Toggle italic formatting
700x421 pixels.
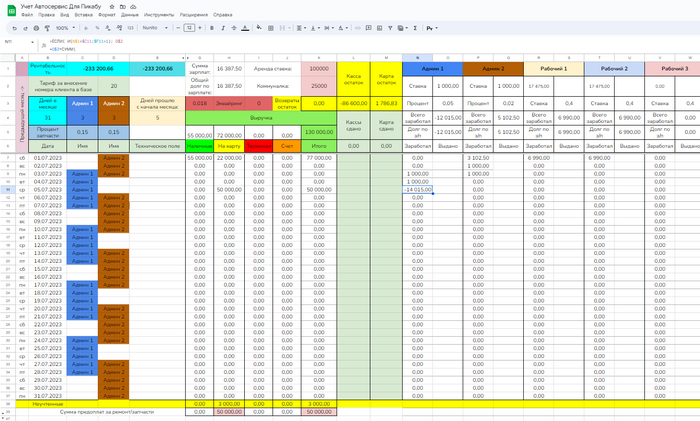[x=223, y=28]
